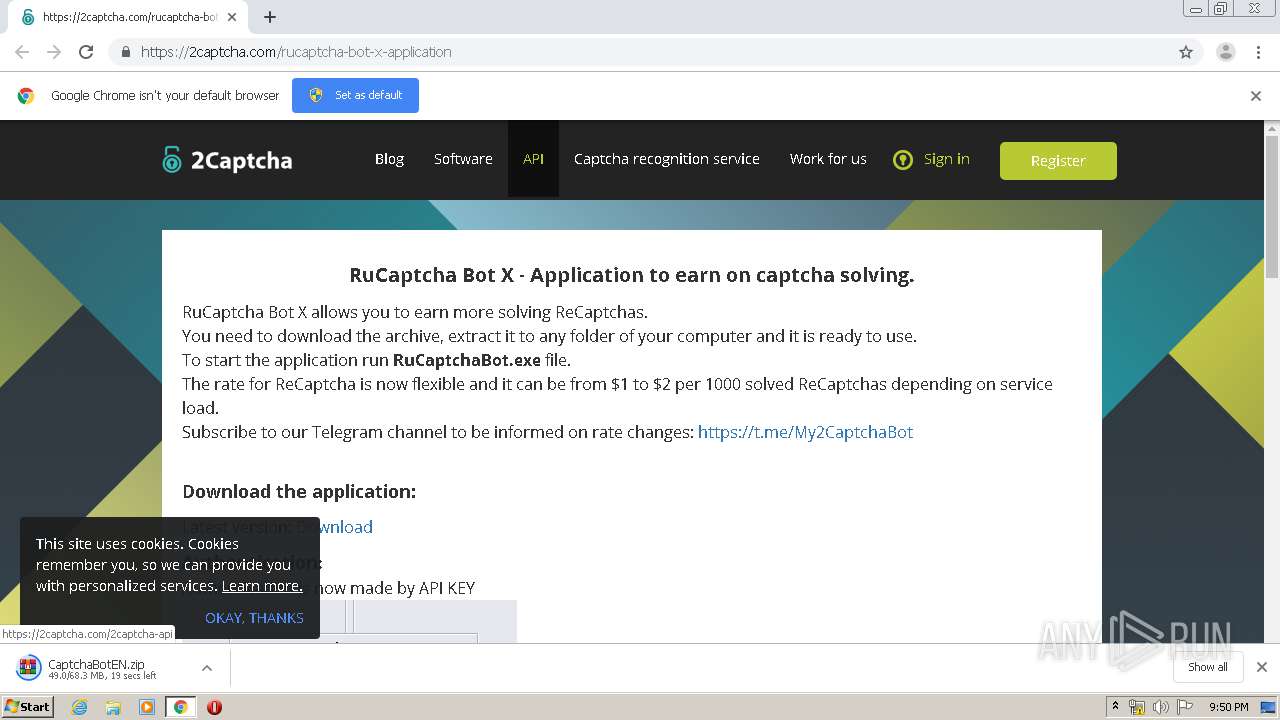Click the RuCaptchaBot.exe bold text
Image resolution: width=1280 pixels, height=720 pixels.
coord(467,360)
